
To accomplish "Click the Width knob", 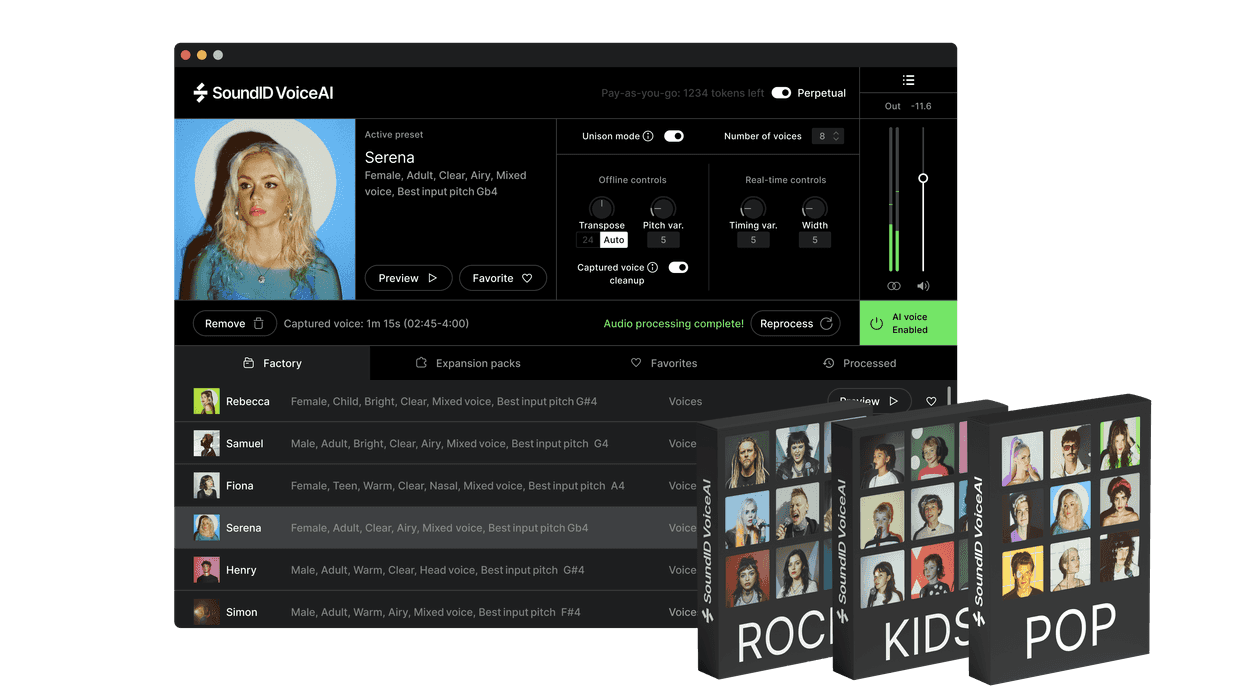I will tap(815, 208).
